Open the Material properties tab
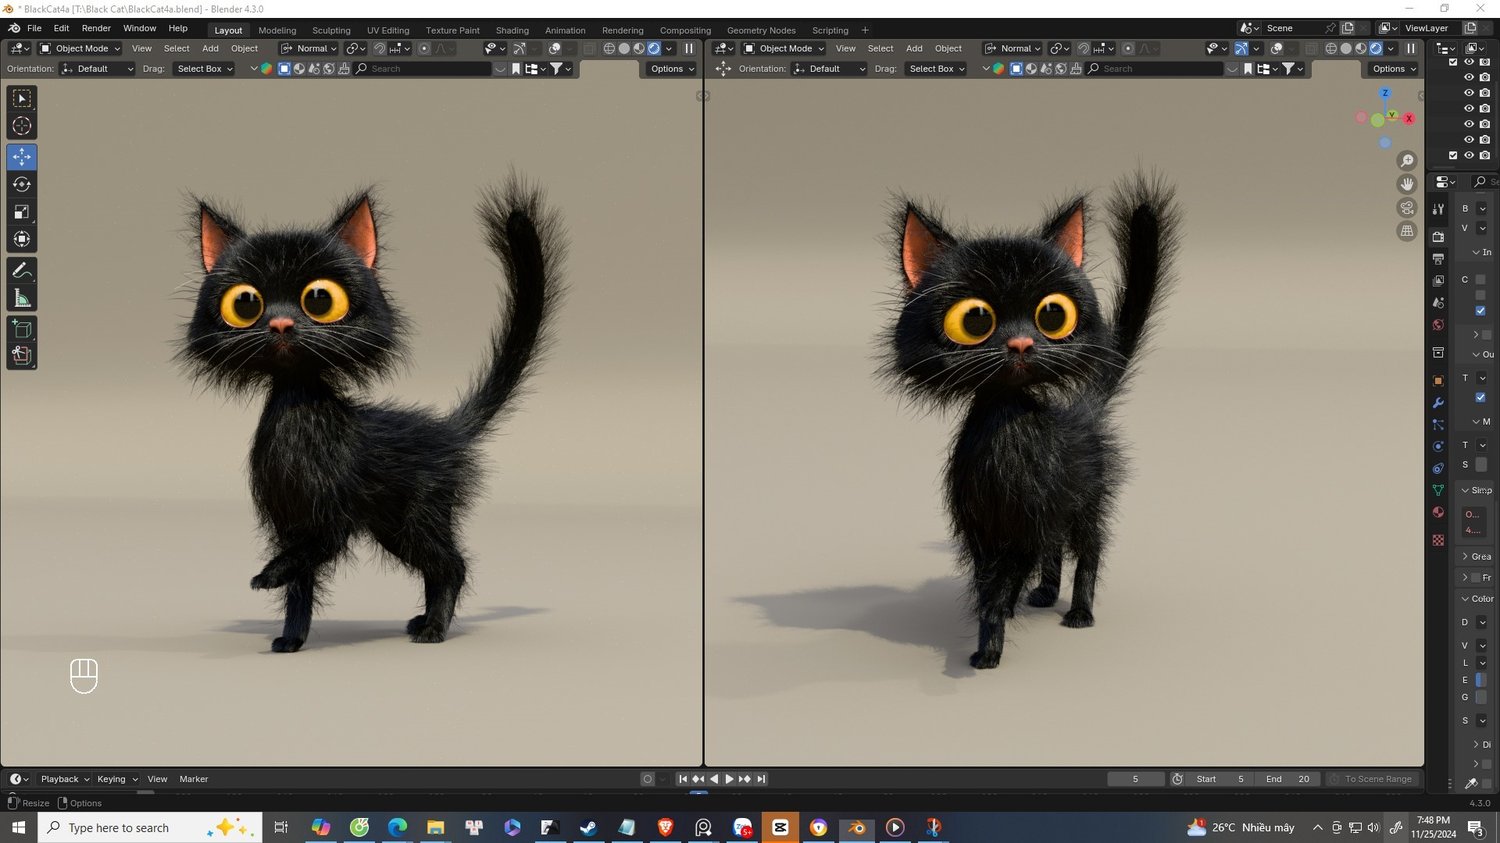The height and width of the screenshot is (843, 1500). [x=1438, y=512]
